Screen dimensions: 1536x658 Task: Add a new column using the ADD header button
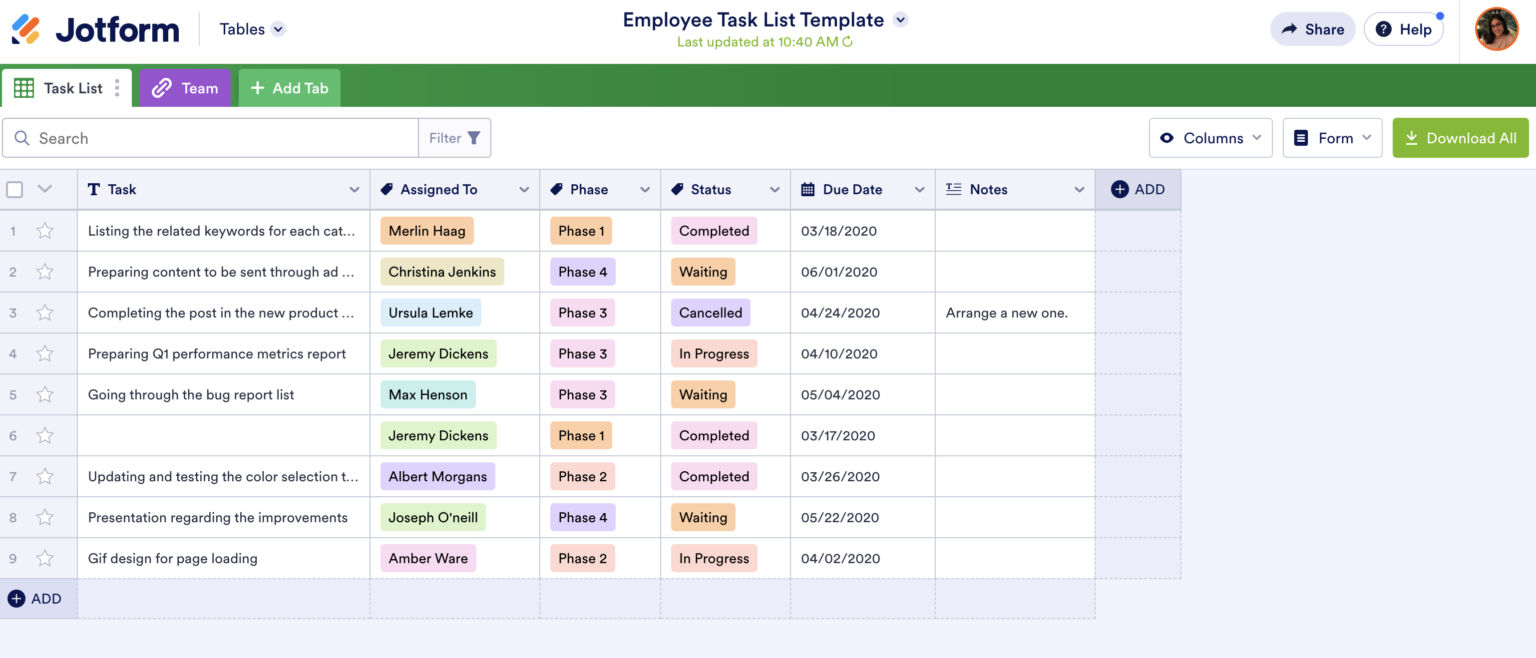click(x=1137, y=189)
